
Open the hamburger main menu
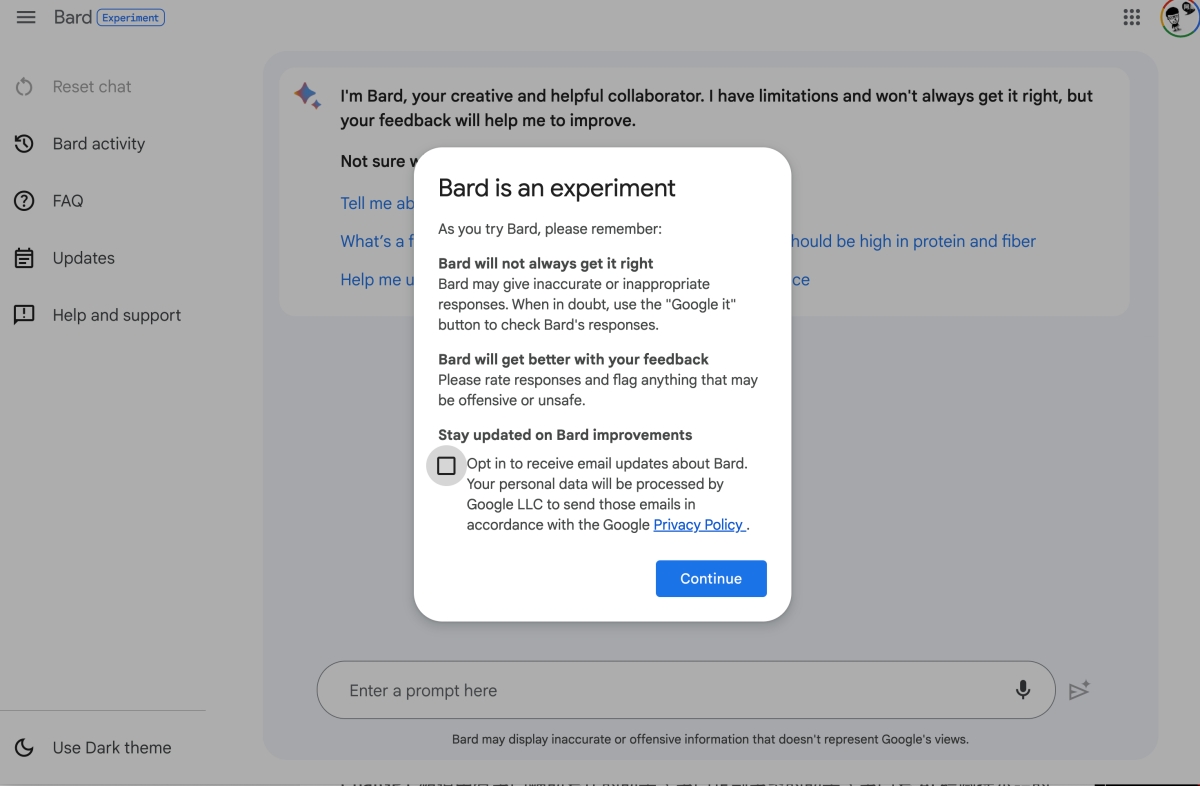coord(26,18)
